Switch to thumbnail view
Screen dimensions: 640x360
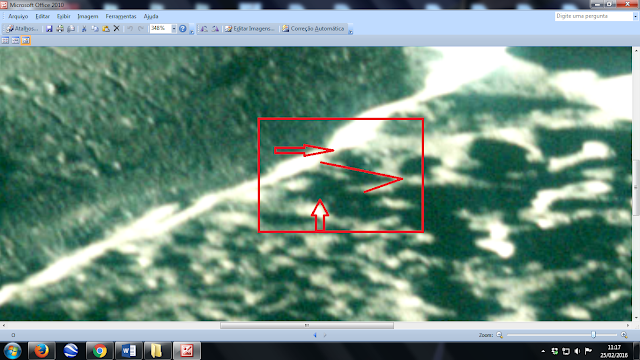[x=5, y=40]
